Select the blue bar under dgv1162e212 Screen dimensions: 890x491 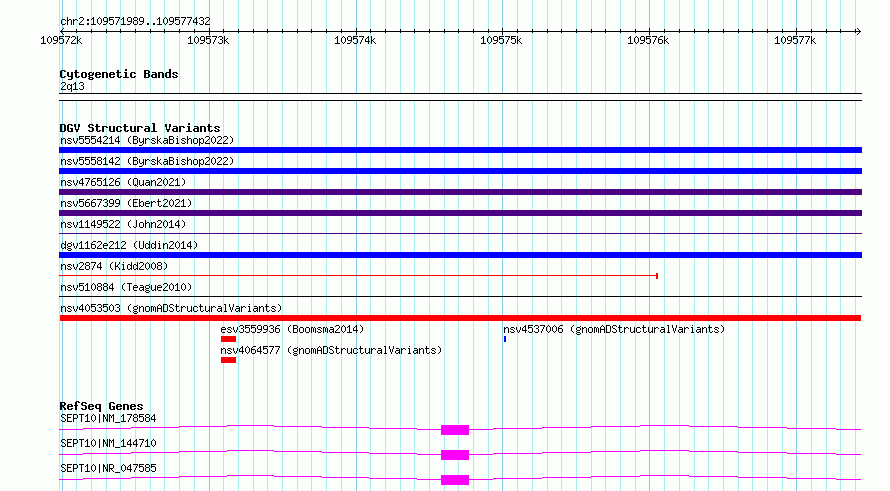[460, 255]
